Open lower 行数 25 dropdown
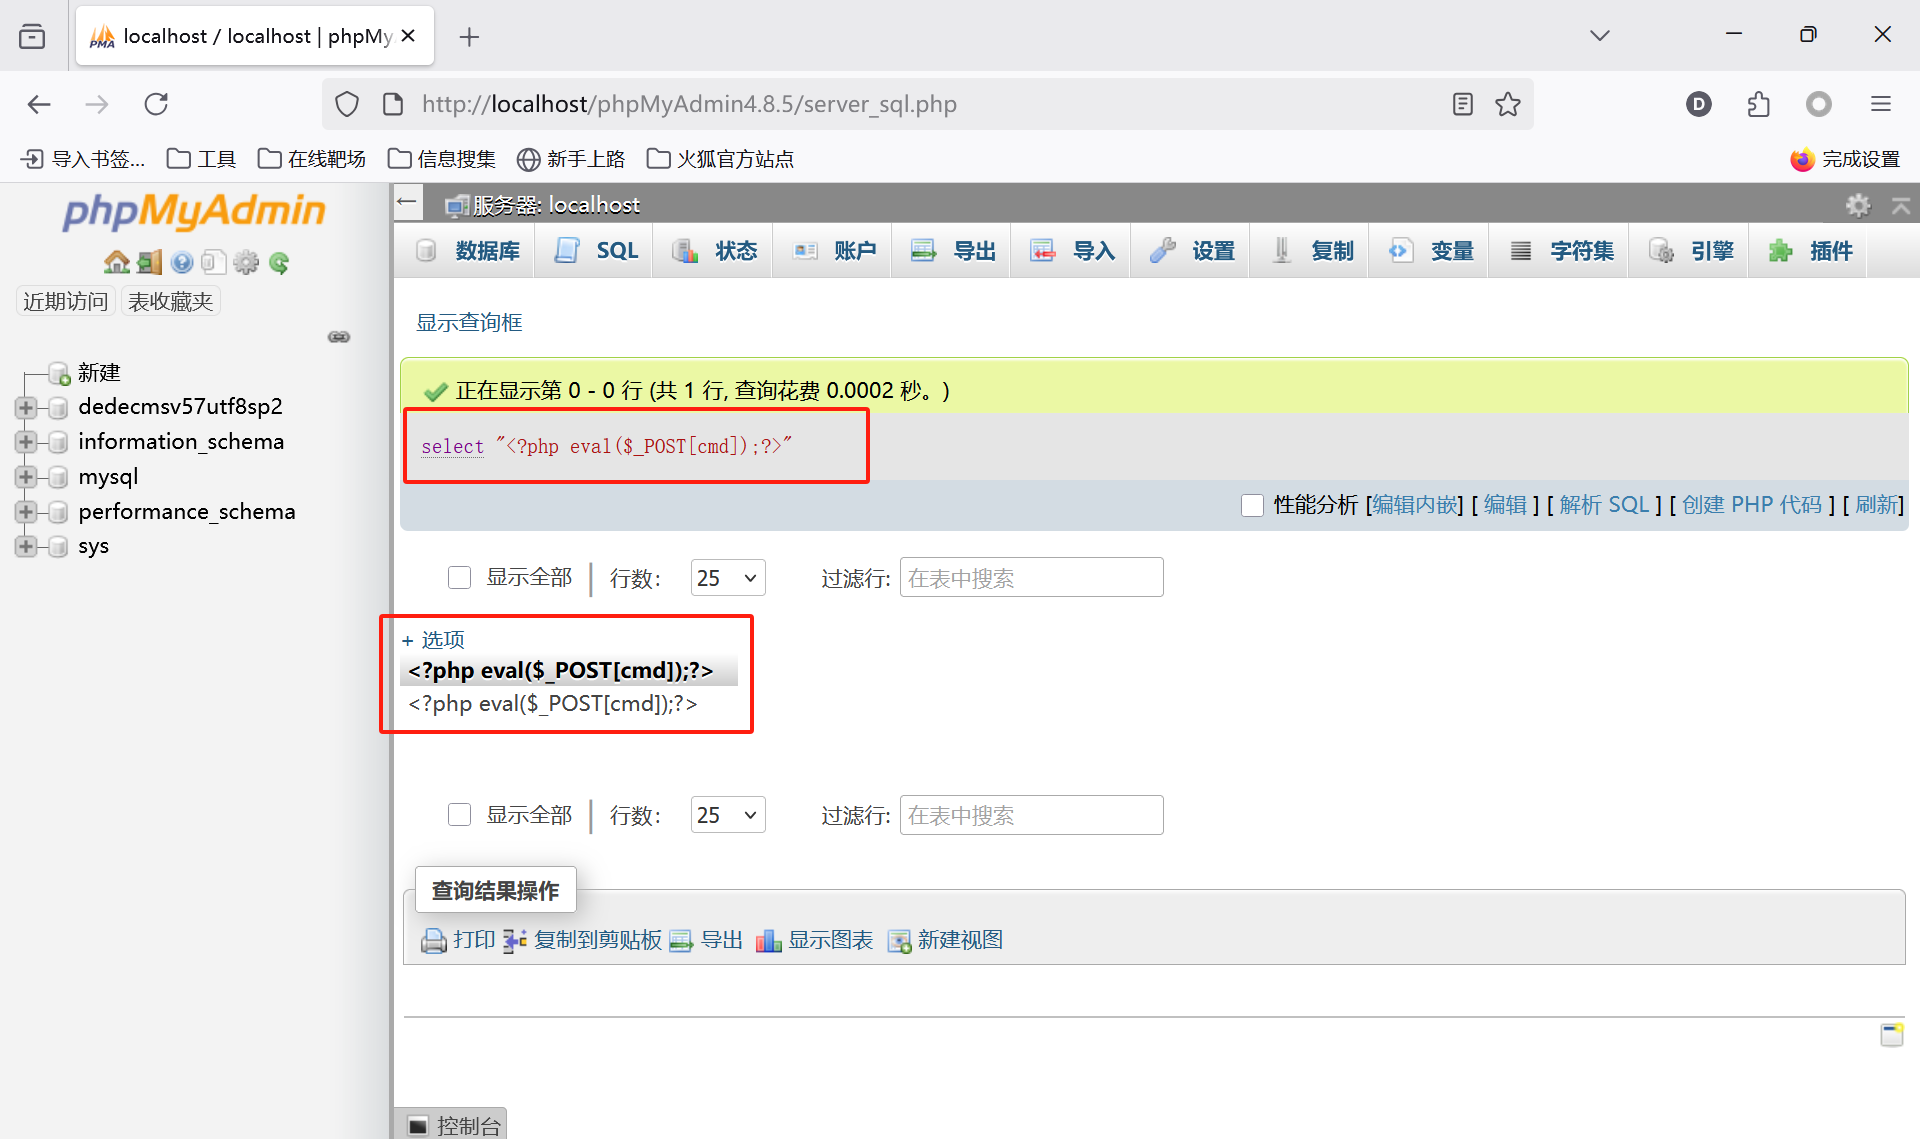Screen dimensions: 1920x1139 pos(728,815)
